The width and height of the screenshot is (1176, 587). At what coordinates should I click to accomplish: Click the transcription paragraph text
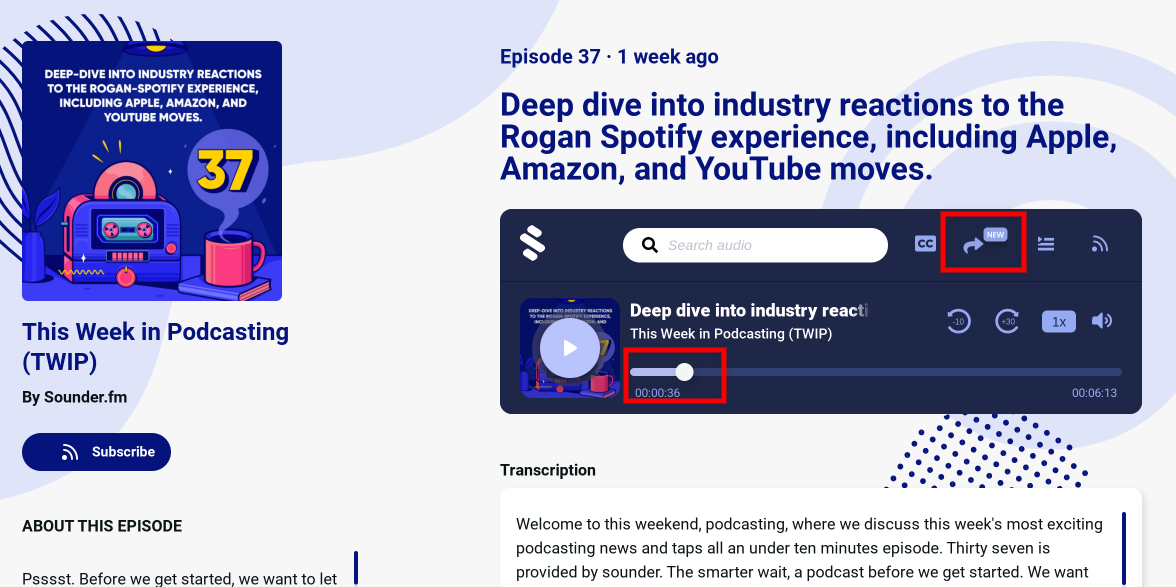(x=810, y=549)
